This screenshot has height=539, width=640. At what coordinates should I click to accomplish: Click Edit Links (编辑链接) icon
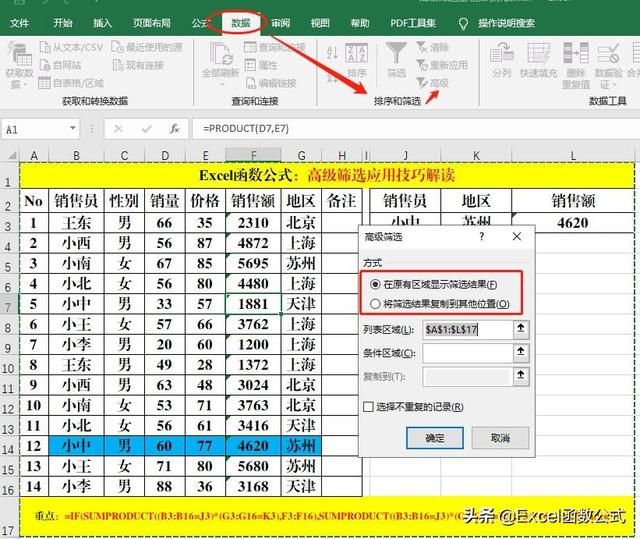[251, 83]
